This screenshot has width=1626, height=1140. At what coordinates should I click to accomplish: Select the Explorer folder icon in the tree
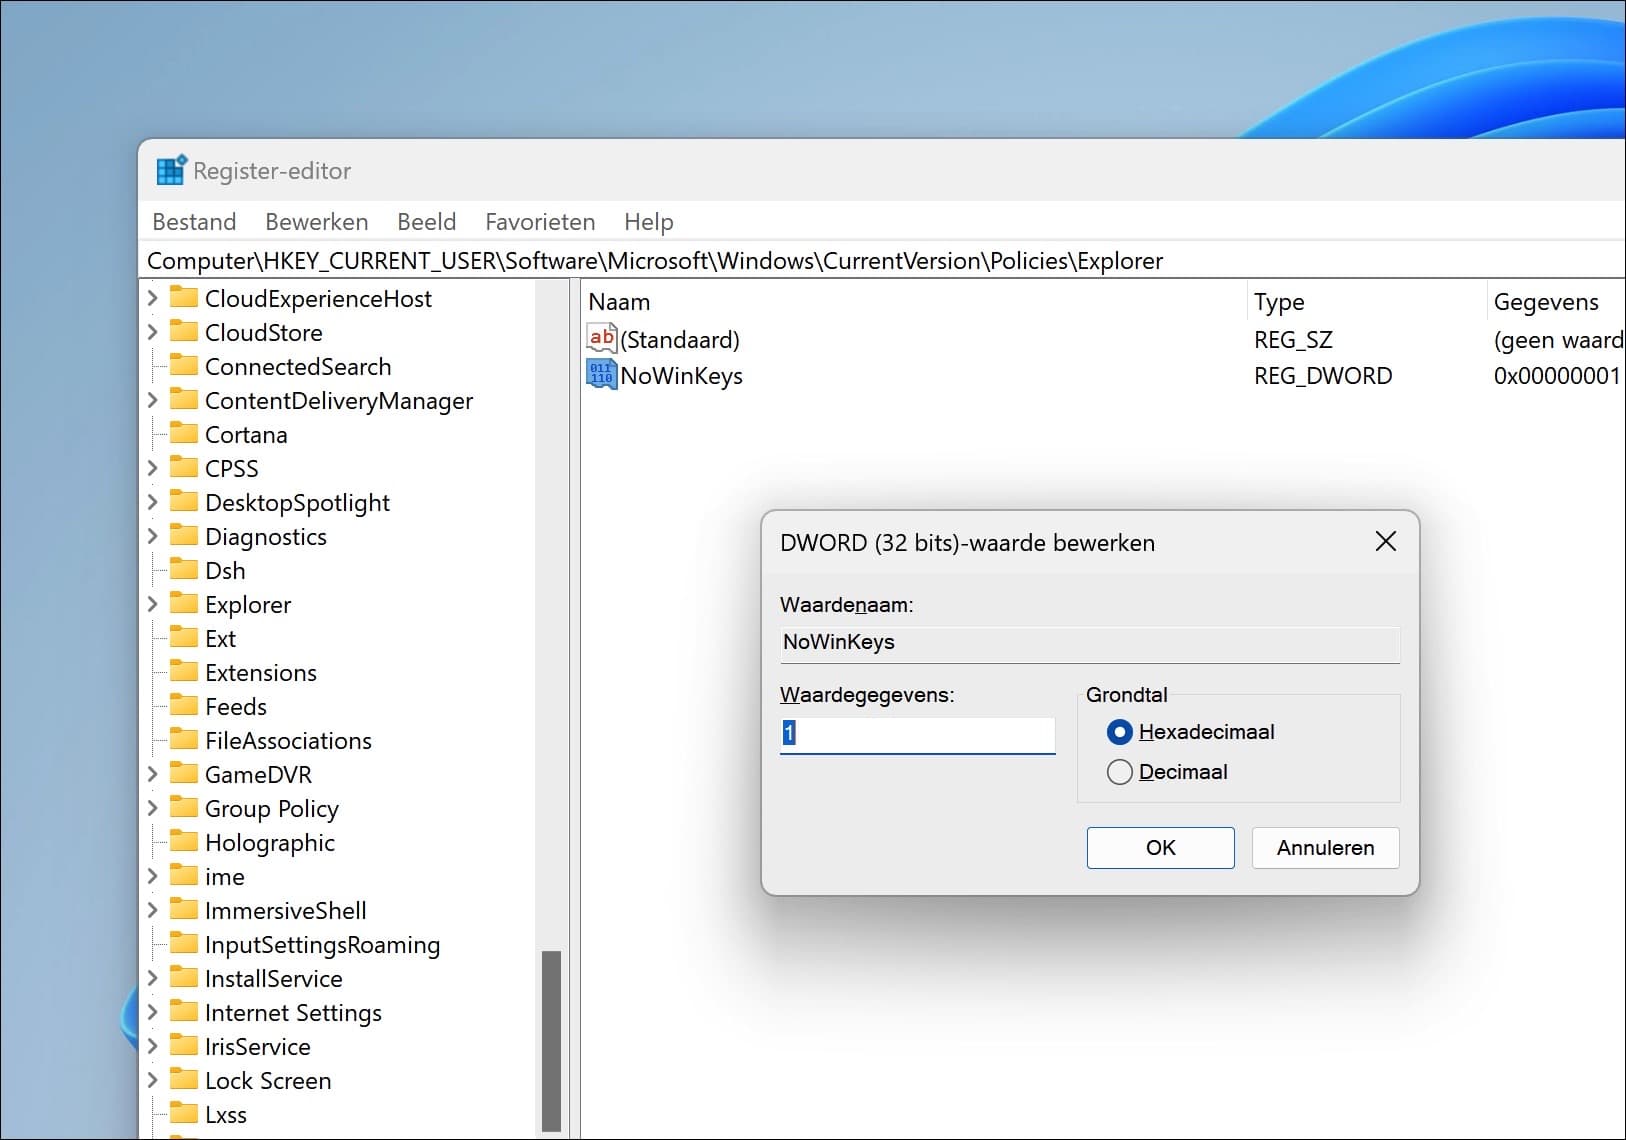point(184,604)
